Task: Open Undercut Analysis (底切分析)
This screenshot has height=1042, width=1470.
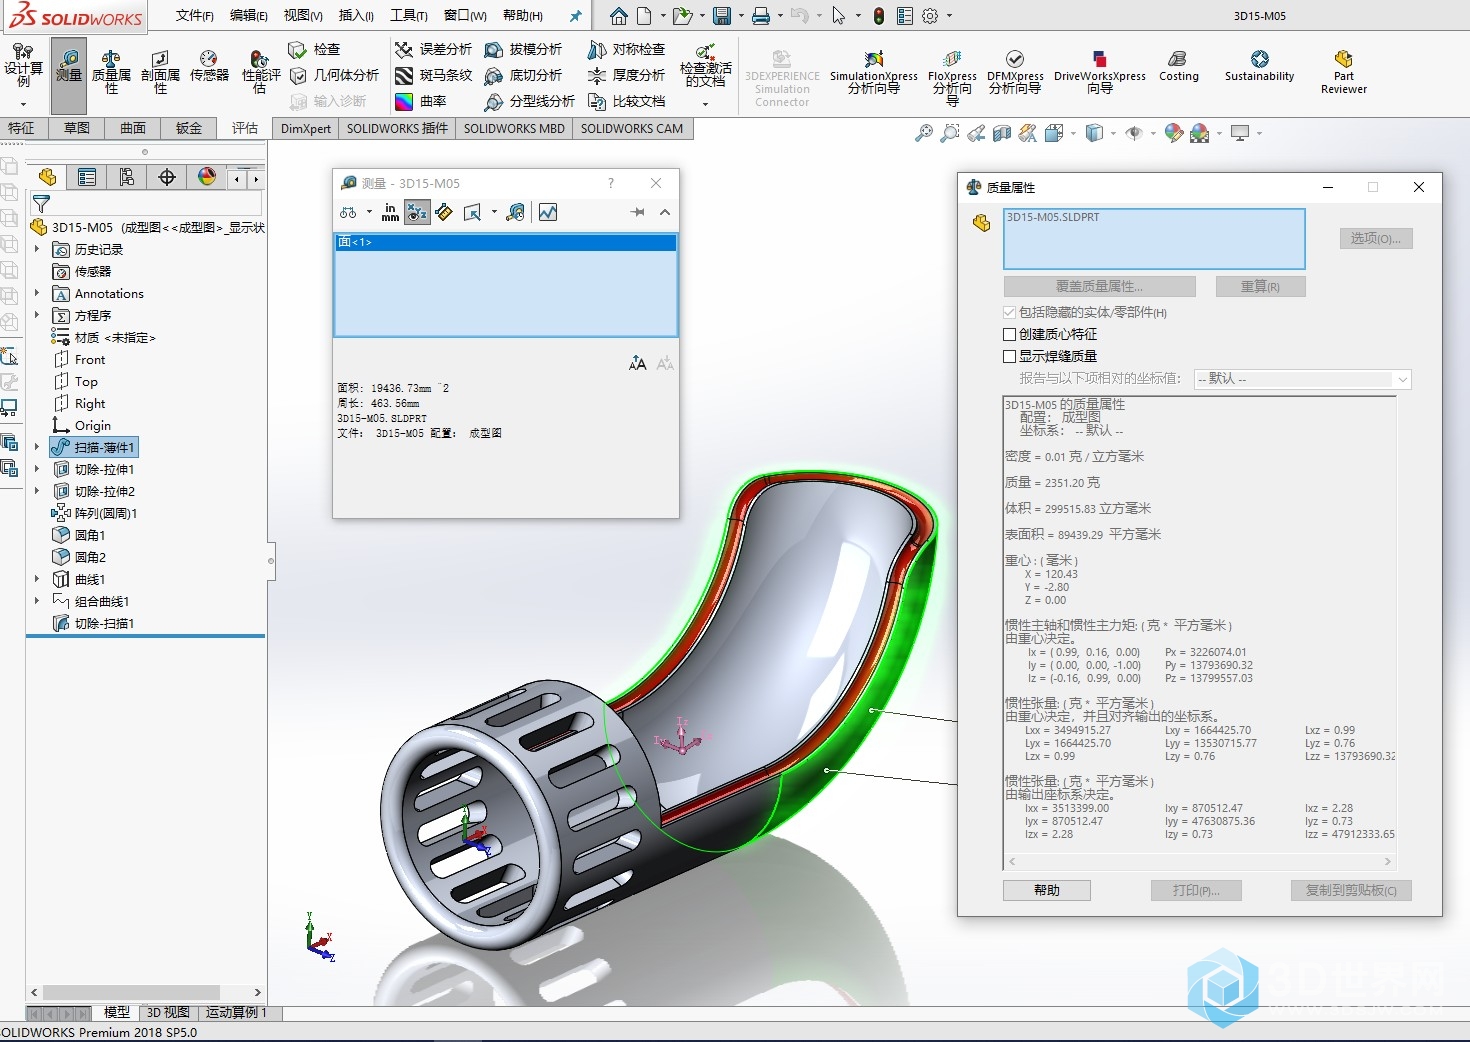Action: point(523,75)
